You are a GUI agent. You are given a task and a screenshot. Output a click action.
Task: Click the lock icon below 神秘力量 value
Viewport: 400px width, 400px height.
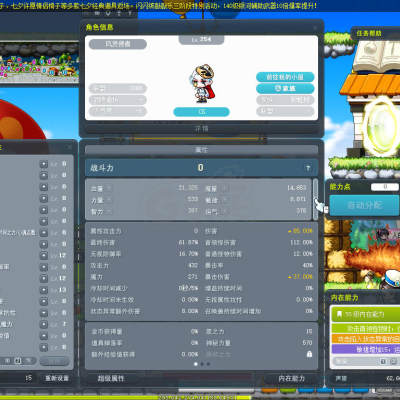point(309,354)
